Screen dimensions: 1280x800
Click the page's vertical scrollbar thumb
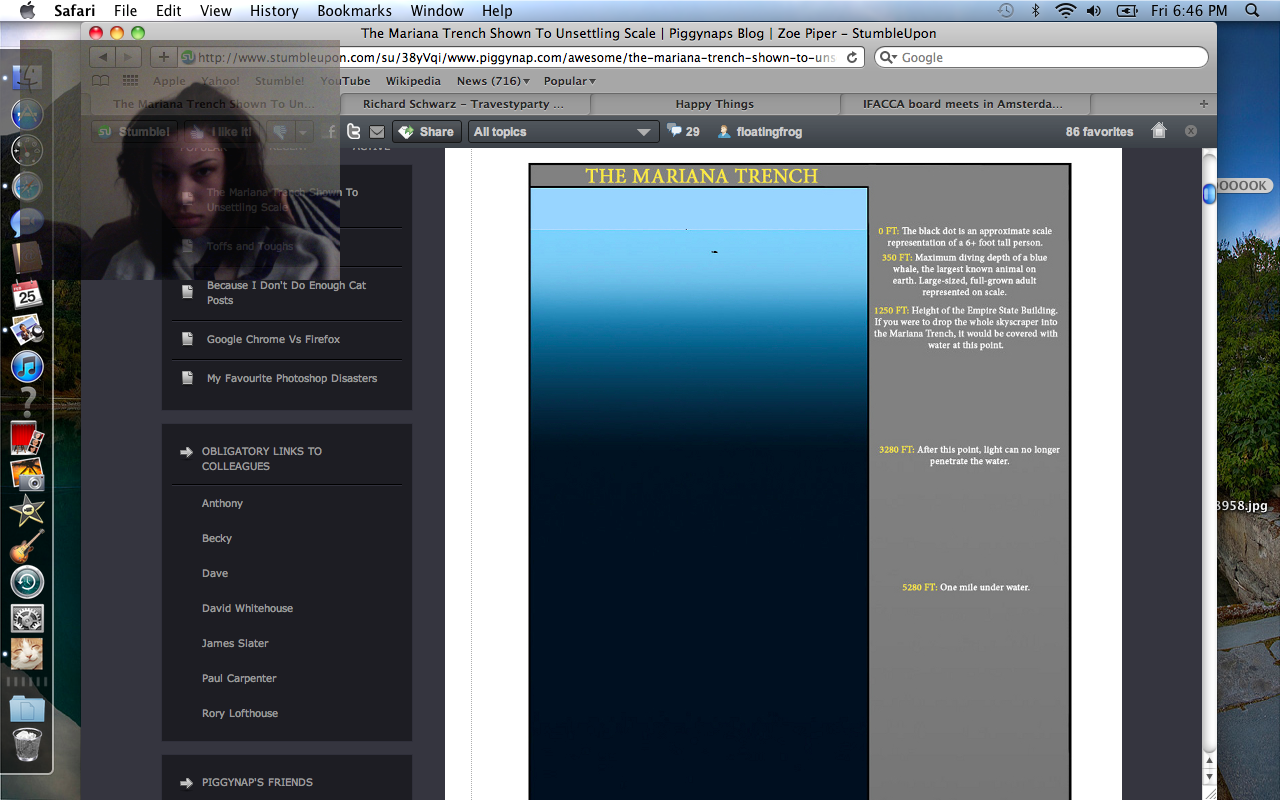pos(1209,193)
